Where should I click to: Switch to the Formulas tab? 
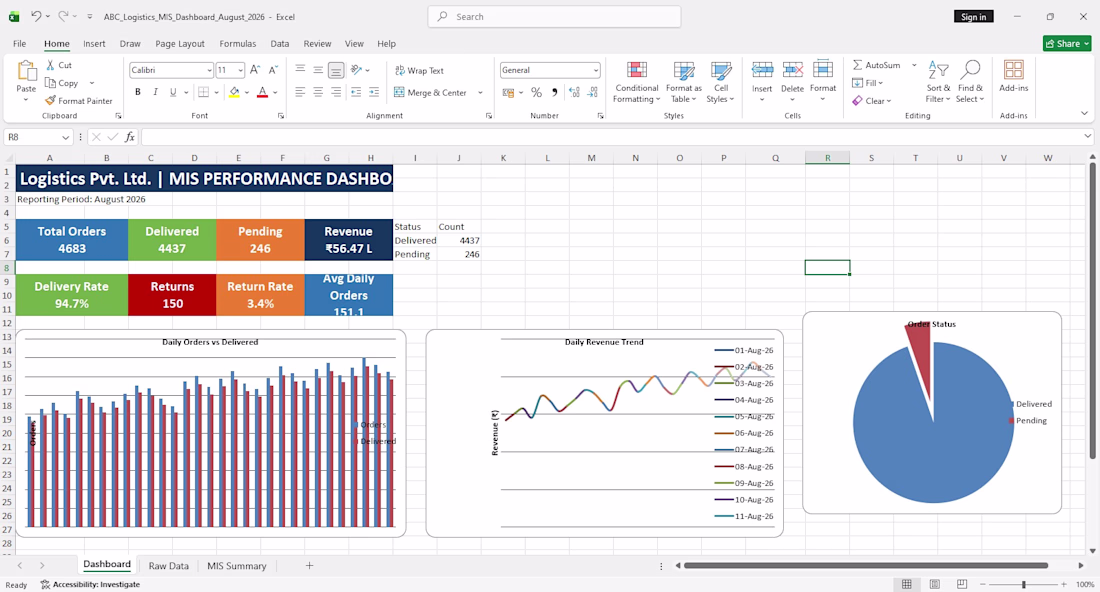pos(238,43)
